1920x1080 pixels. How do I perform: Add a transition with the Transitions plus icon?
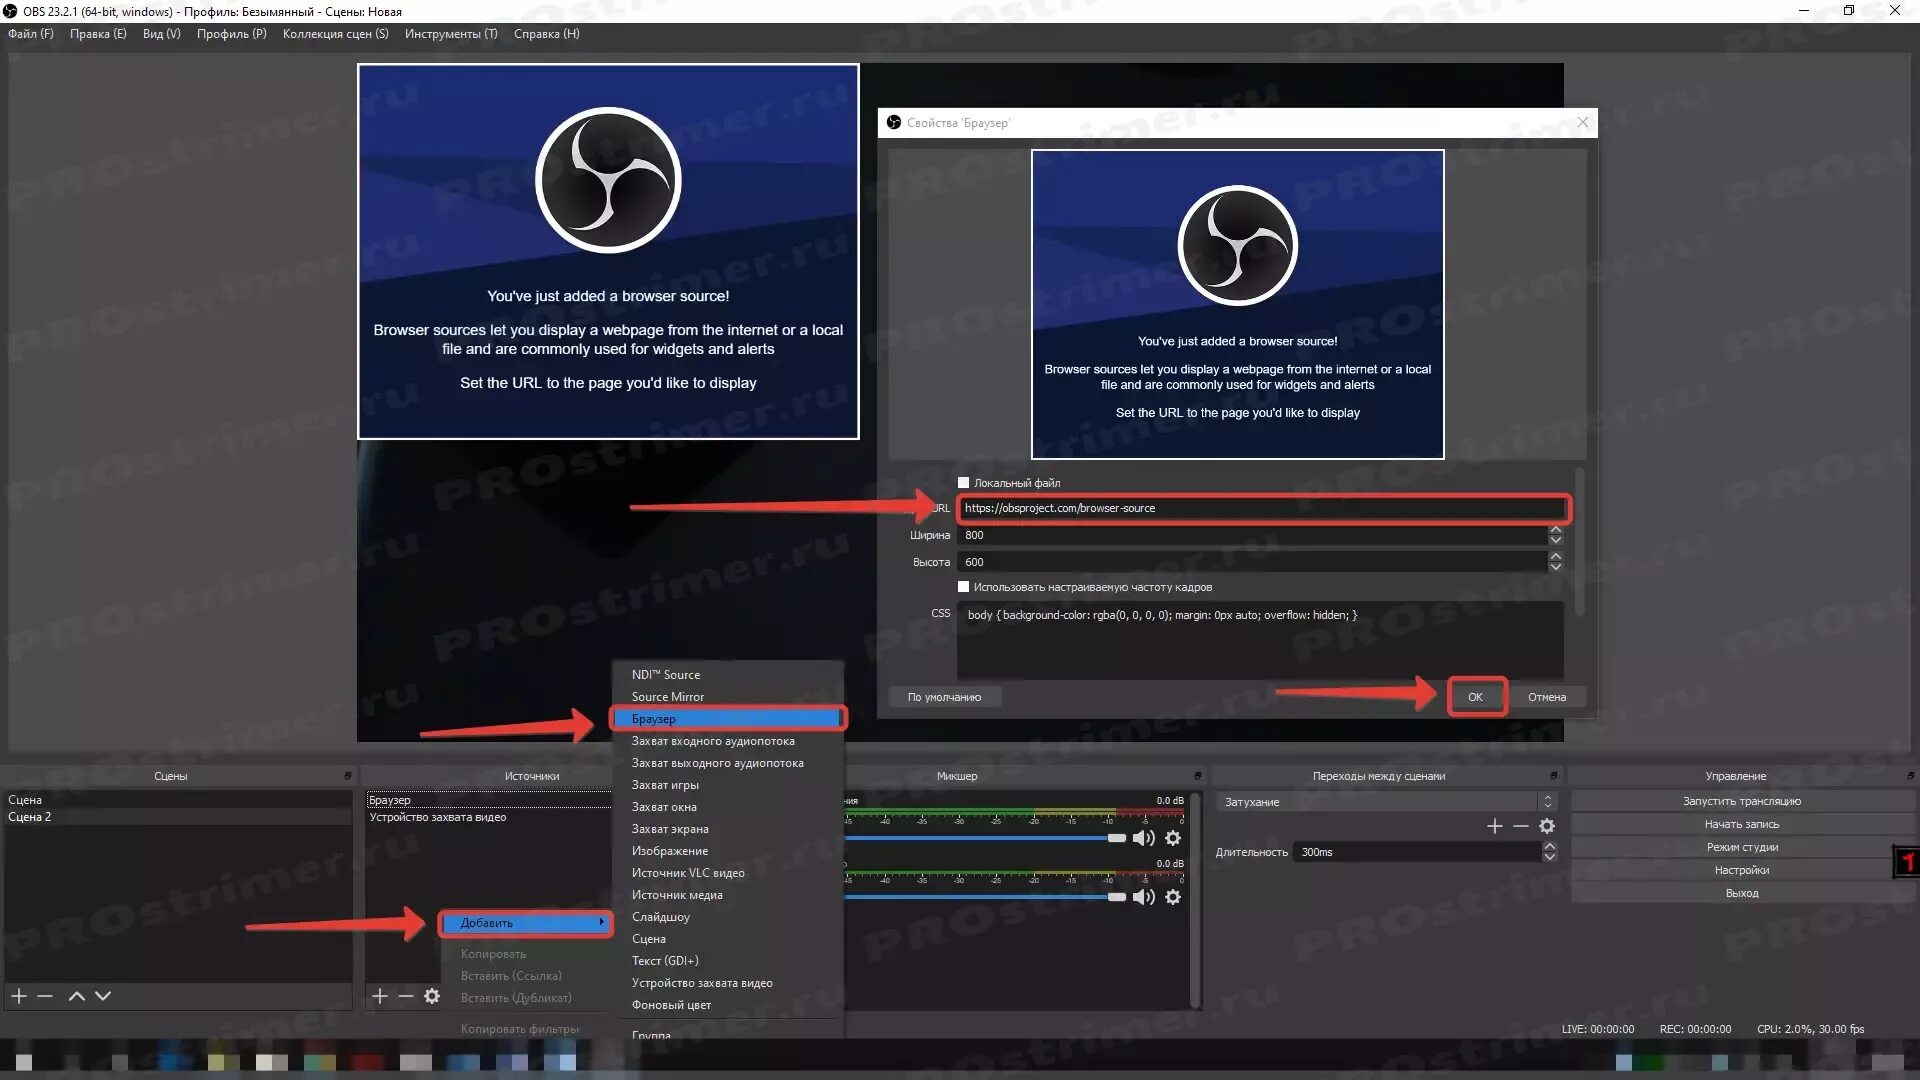coord(1495,826)
